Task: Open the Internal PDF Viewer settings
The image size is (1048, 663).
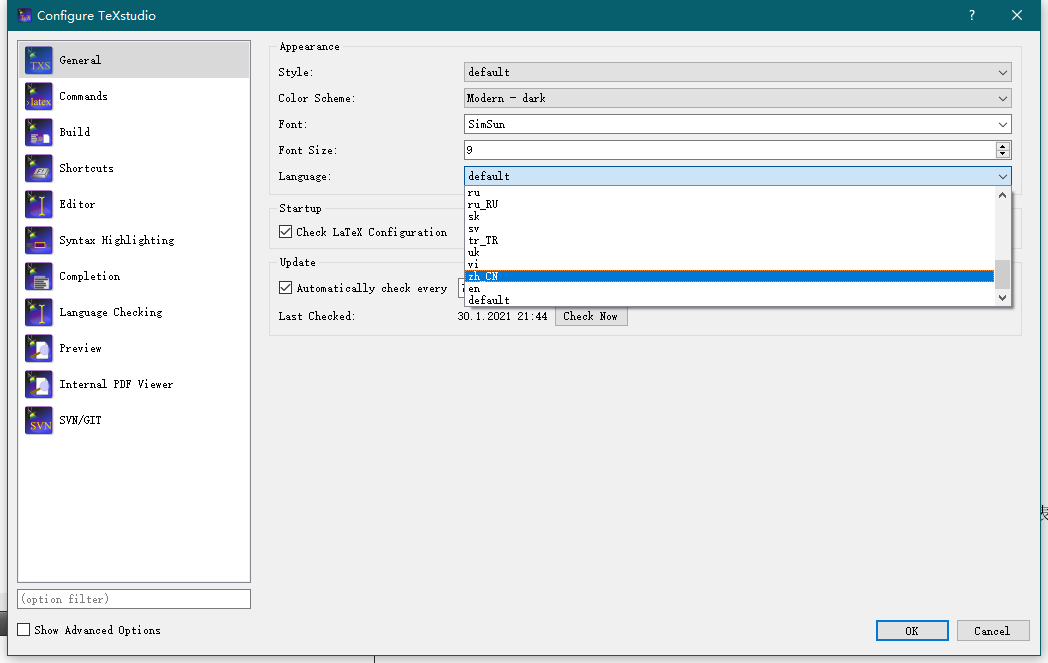Action: coord(115,384)
